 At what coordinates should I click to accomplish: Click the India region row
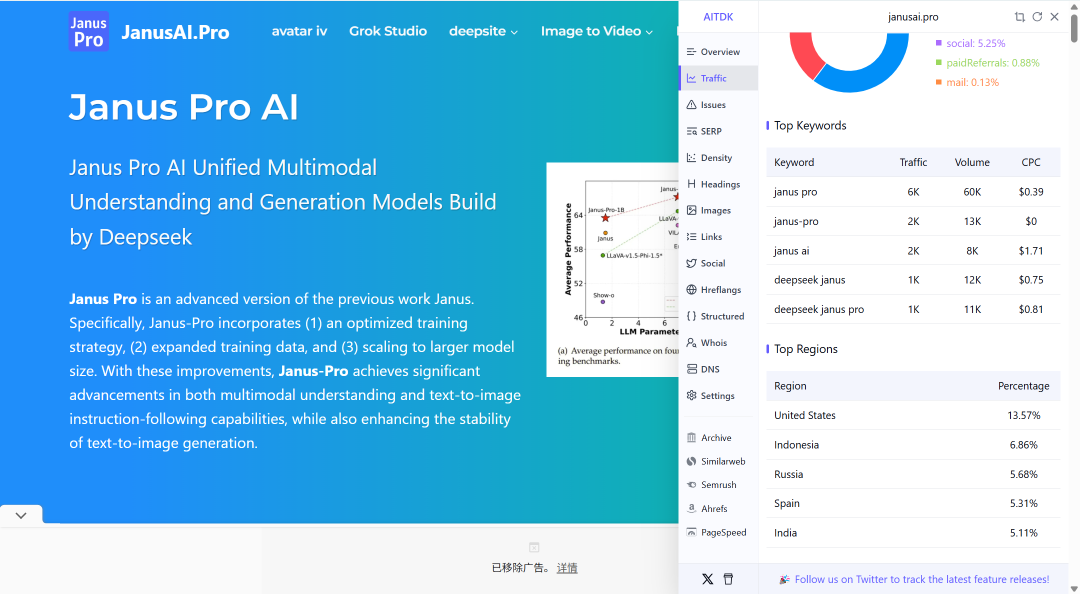(x=913, y=533)
